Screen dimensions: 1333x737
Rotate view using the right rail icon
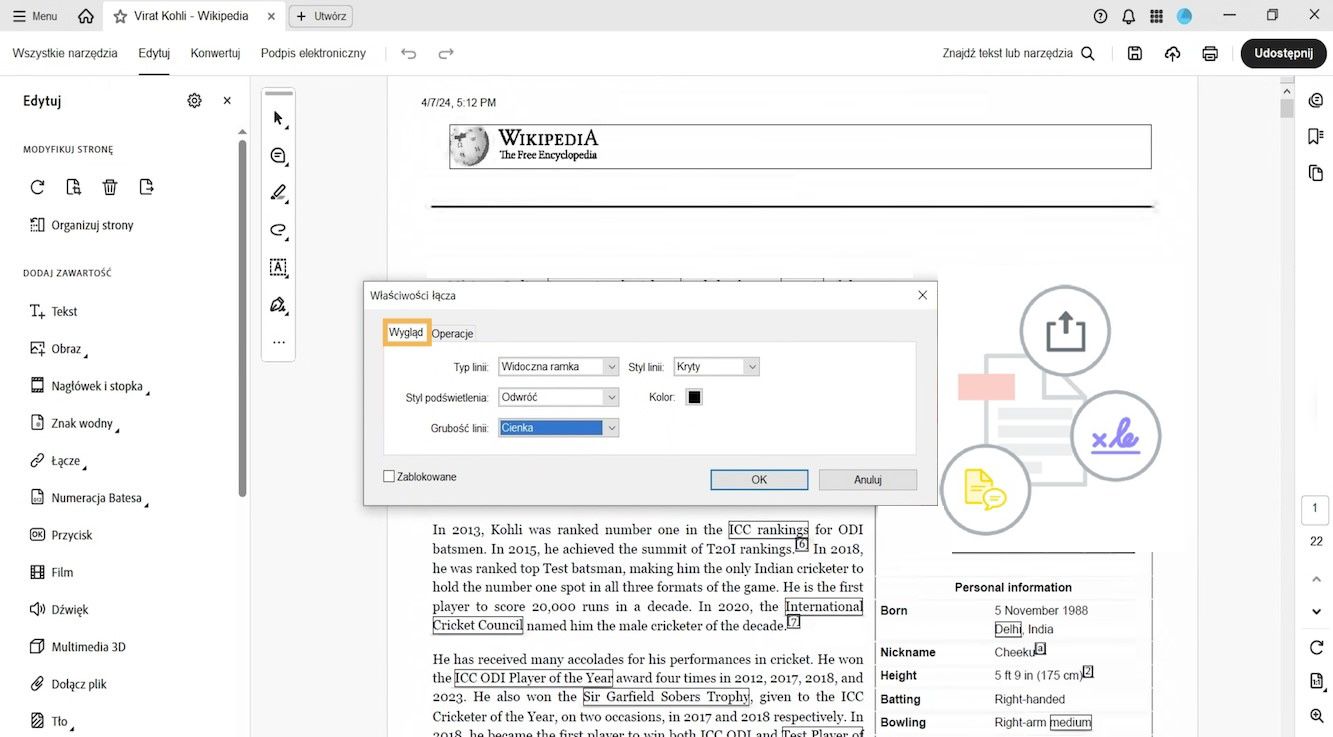[1316, 648]
